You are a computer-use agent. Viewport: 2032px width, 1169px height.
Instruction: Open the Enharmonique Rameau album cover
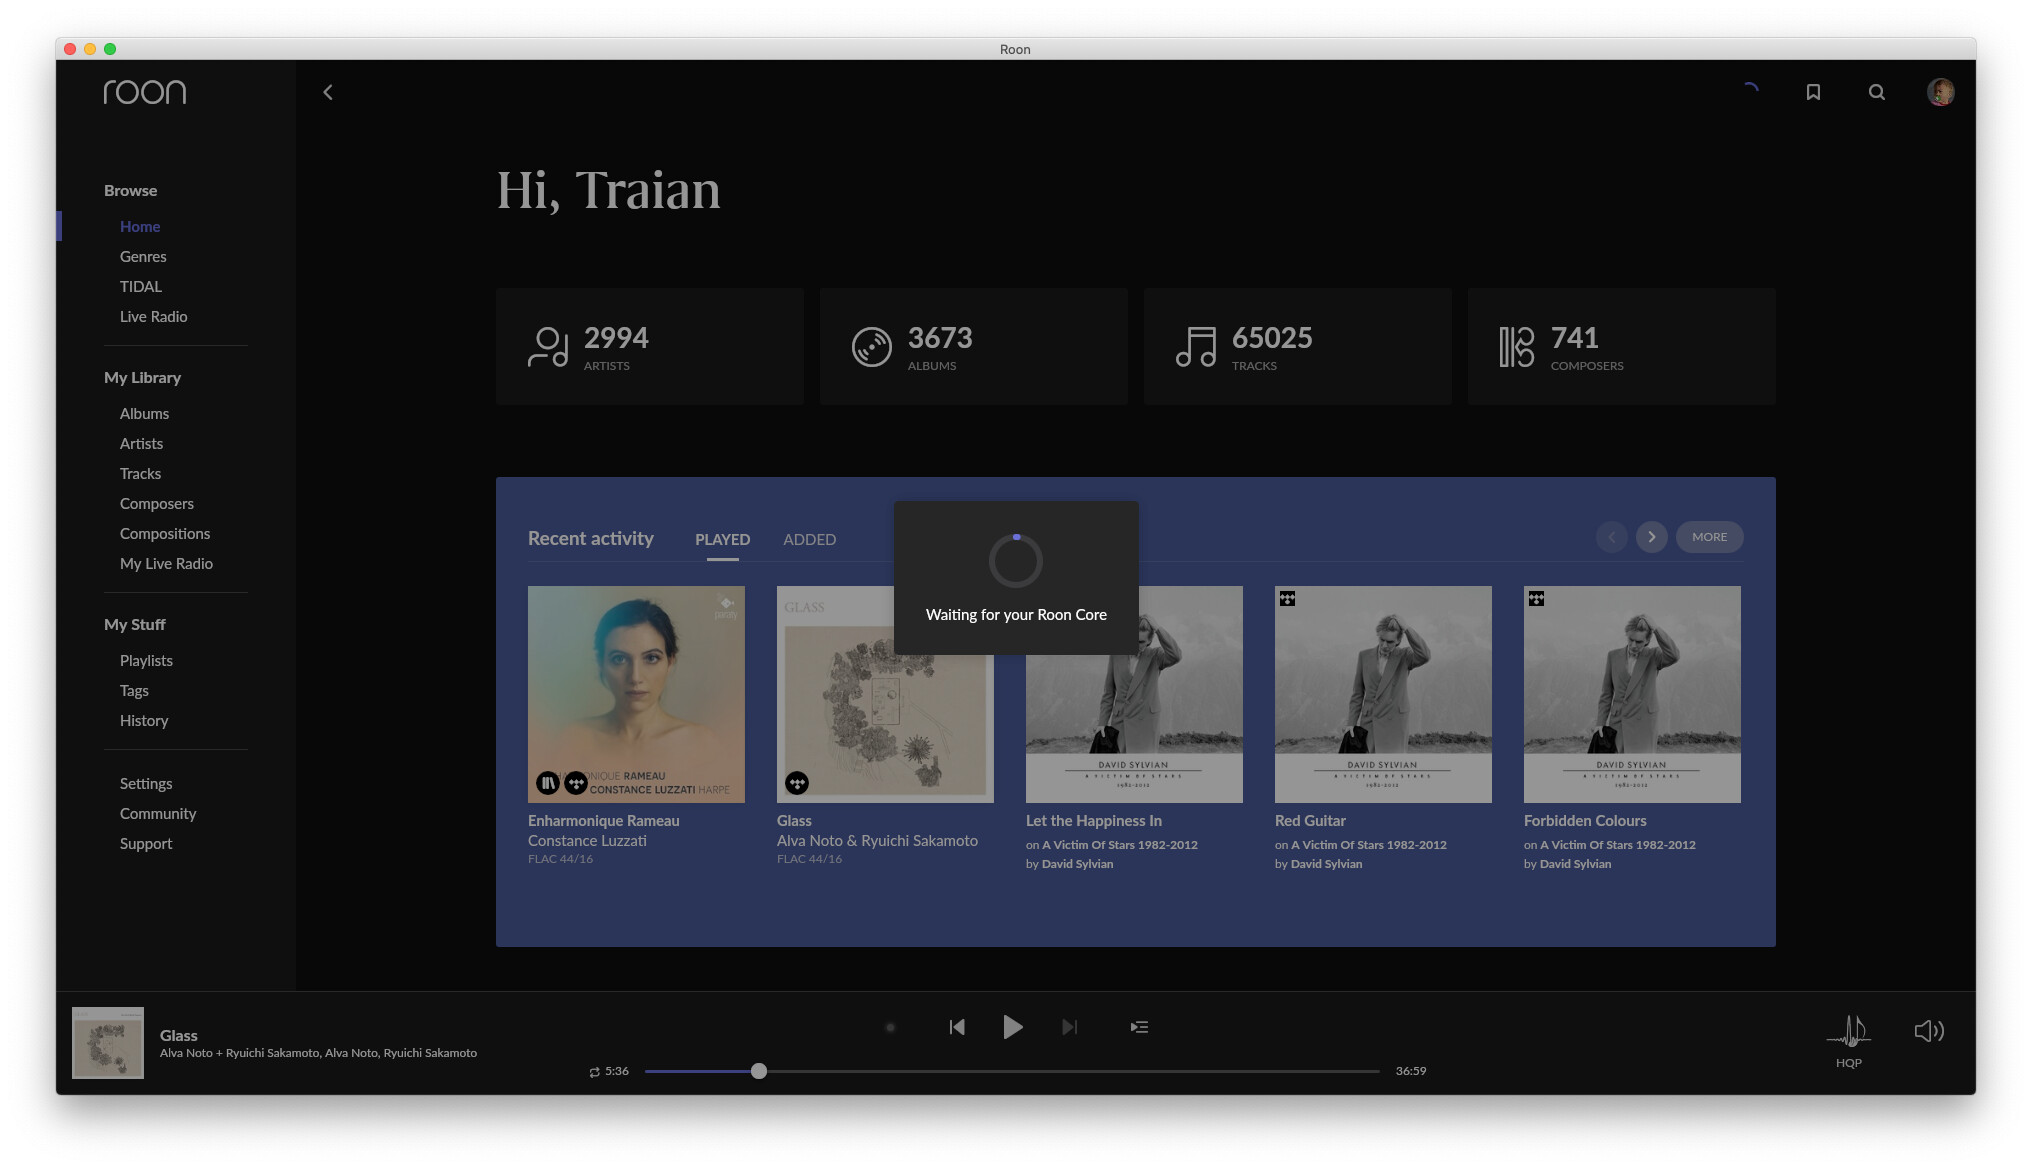pyautogui.click(x=636, y=694)
